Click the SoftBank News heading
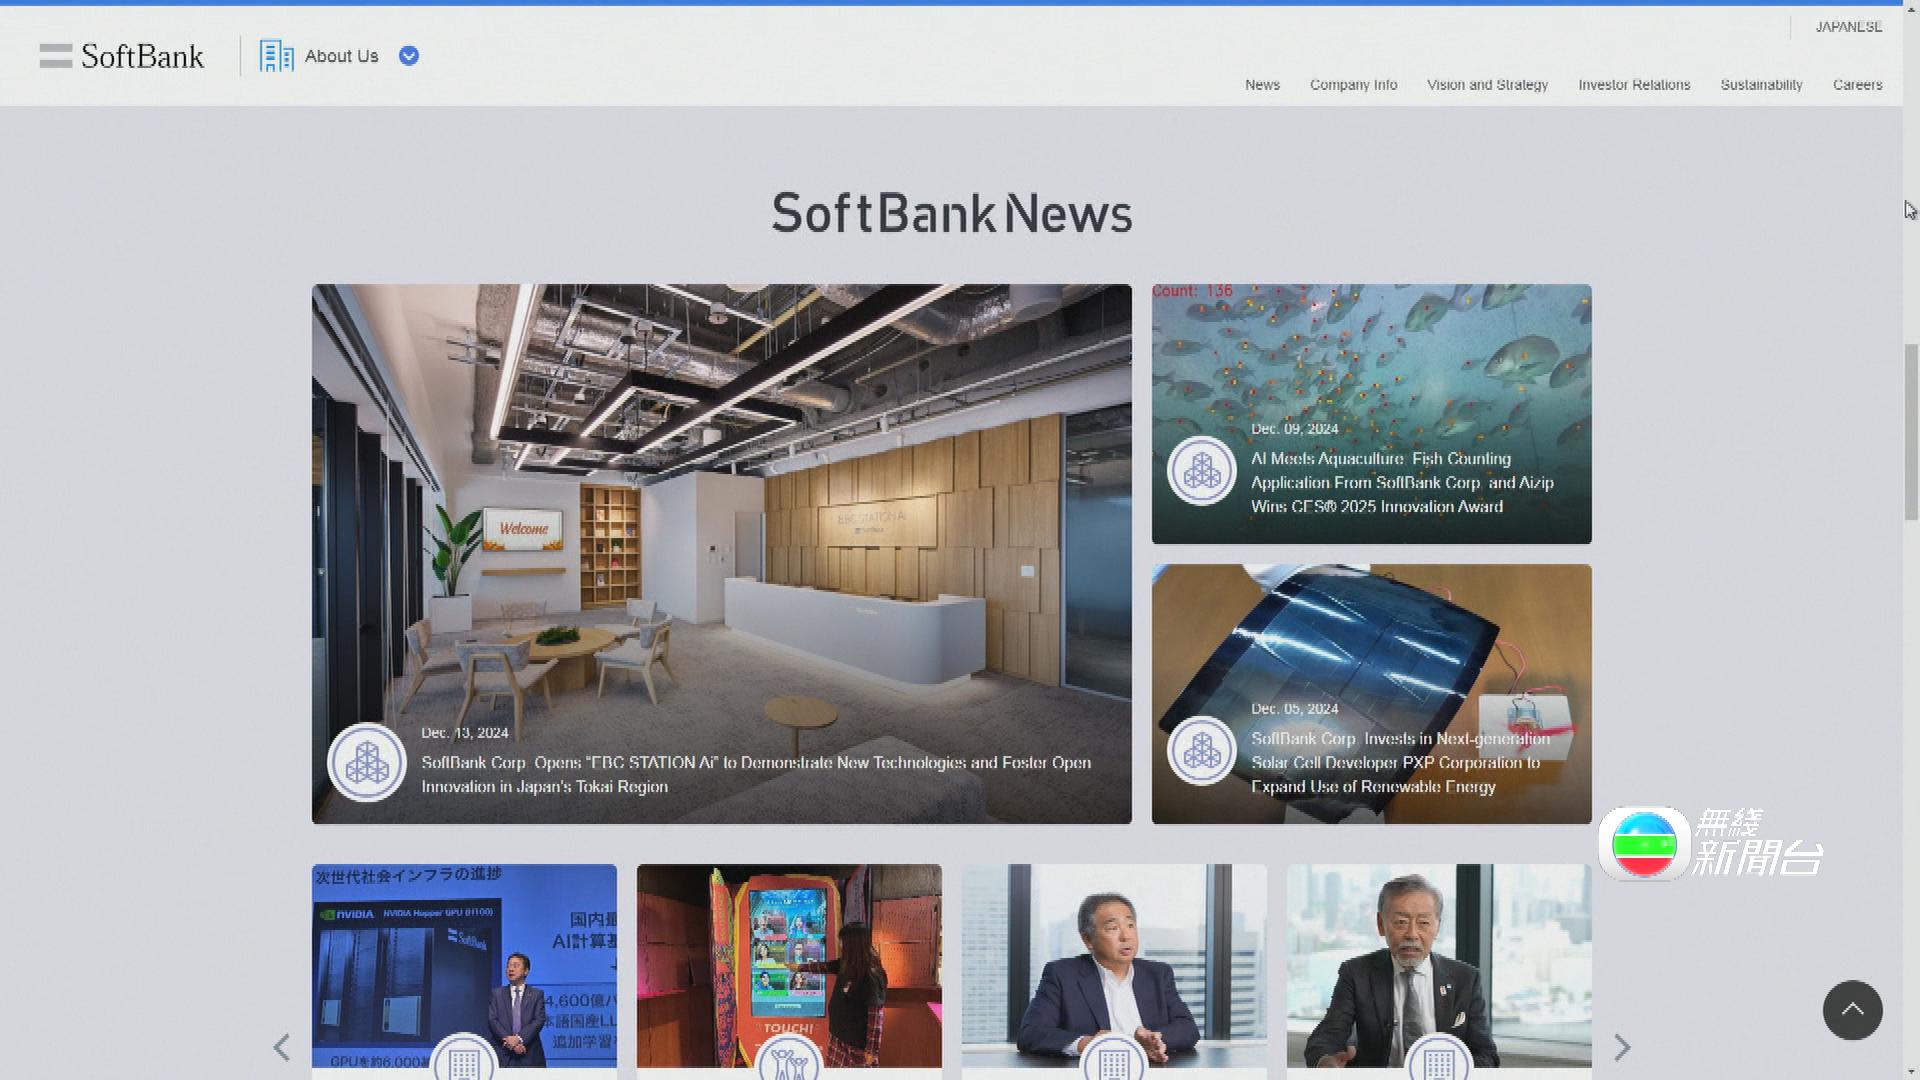The height and width of the screenshot is (1080, 1920). pos(952,213)
